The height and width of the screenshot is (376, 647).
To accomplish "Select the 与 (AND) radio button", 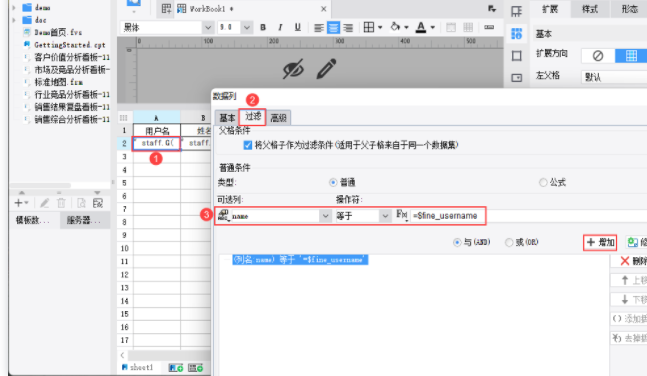I will [457, 242].
